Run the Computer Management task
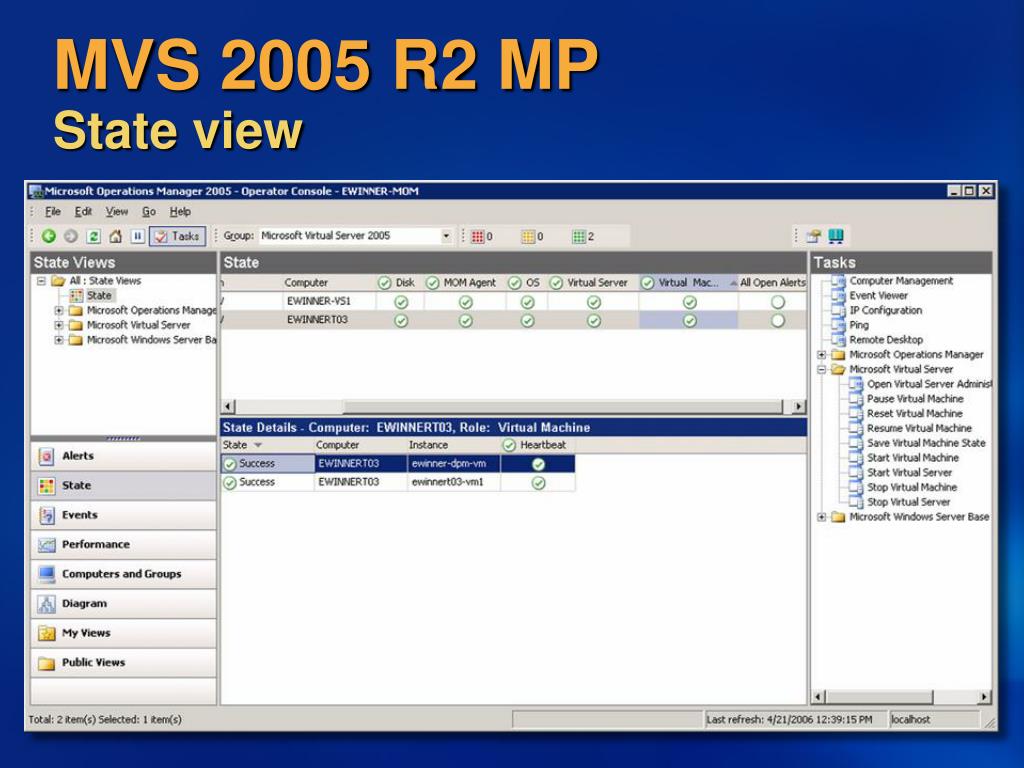1024x768 pixels. pyautogui.click(x=901, y=281)
